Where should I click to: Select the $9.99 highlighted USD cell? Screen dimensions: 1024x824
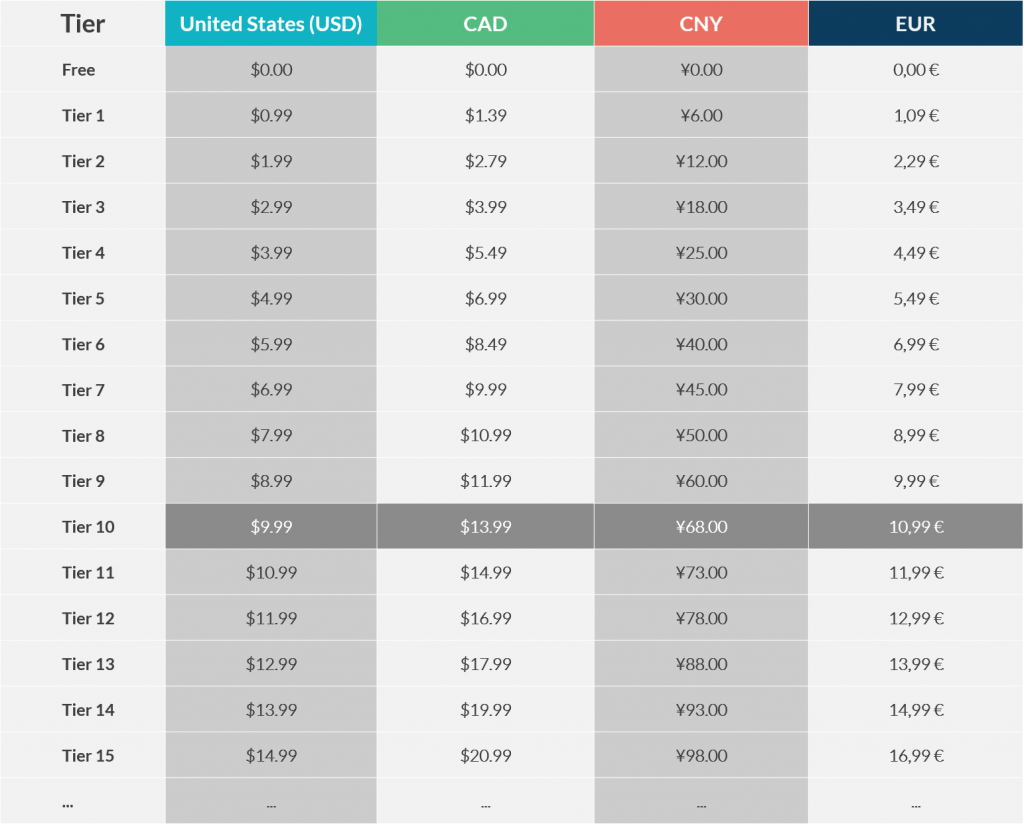[271, 526]
